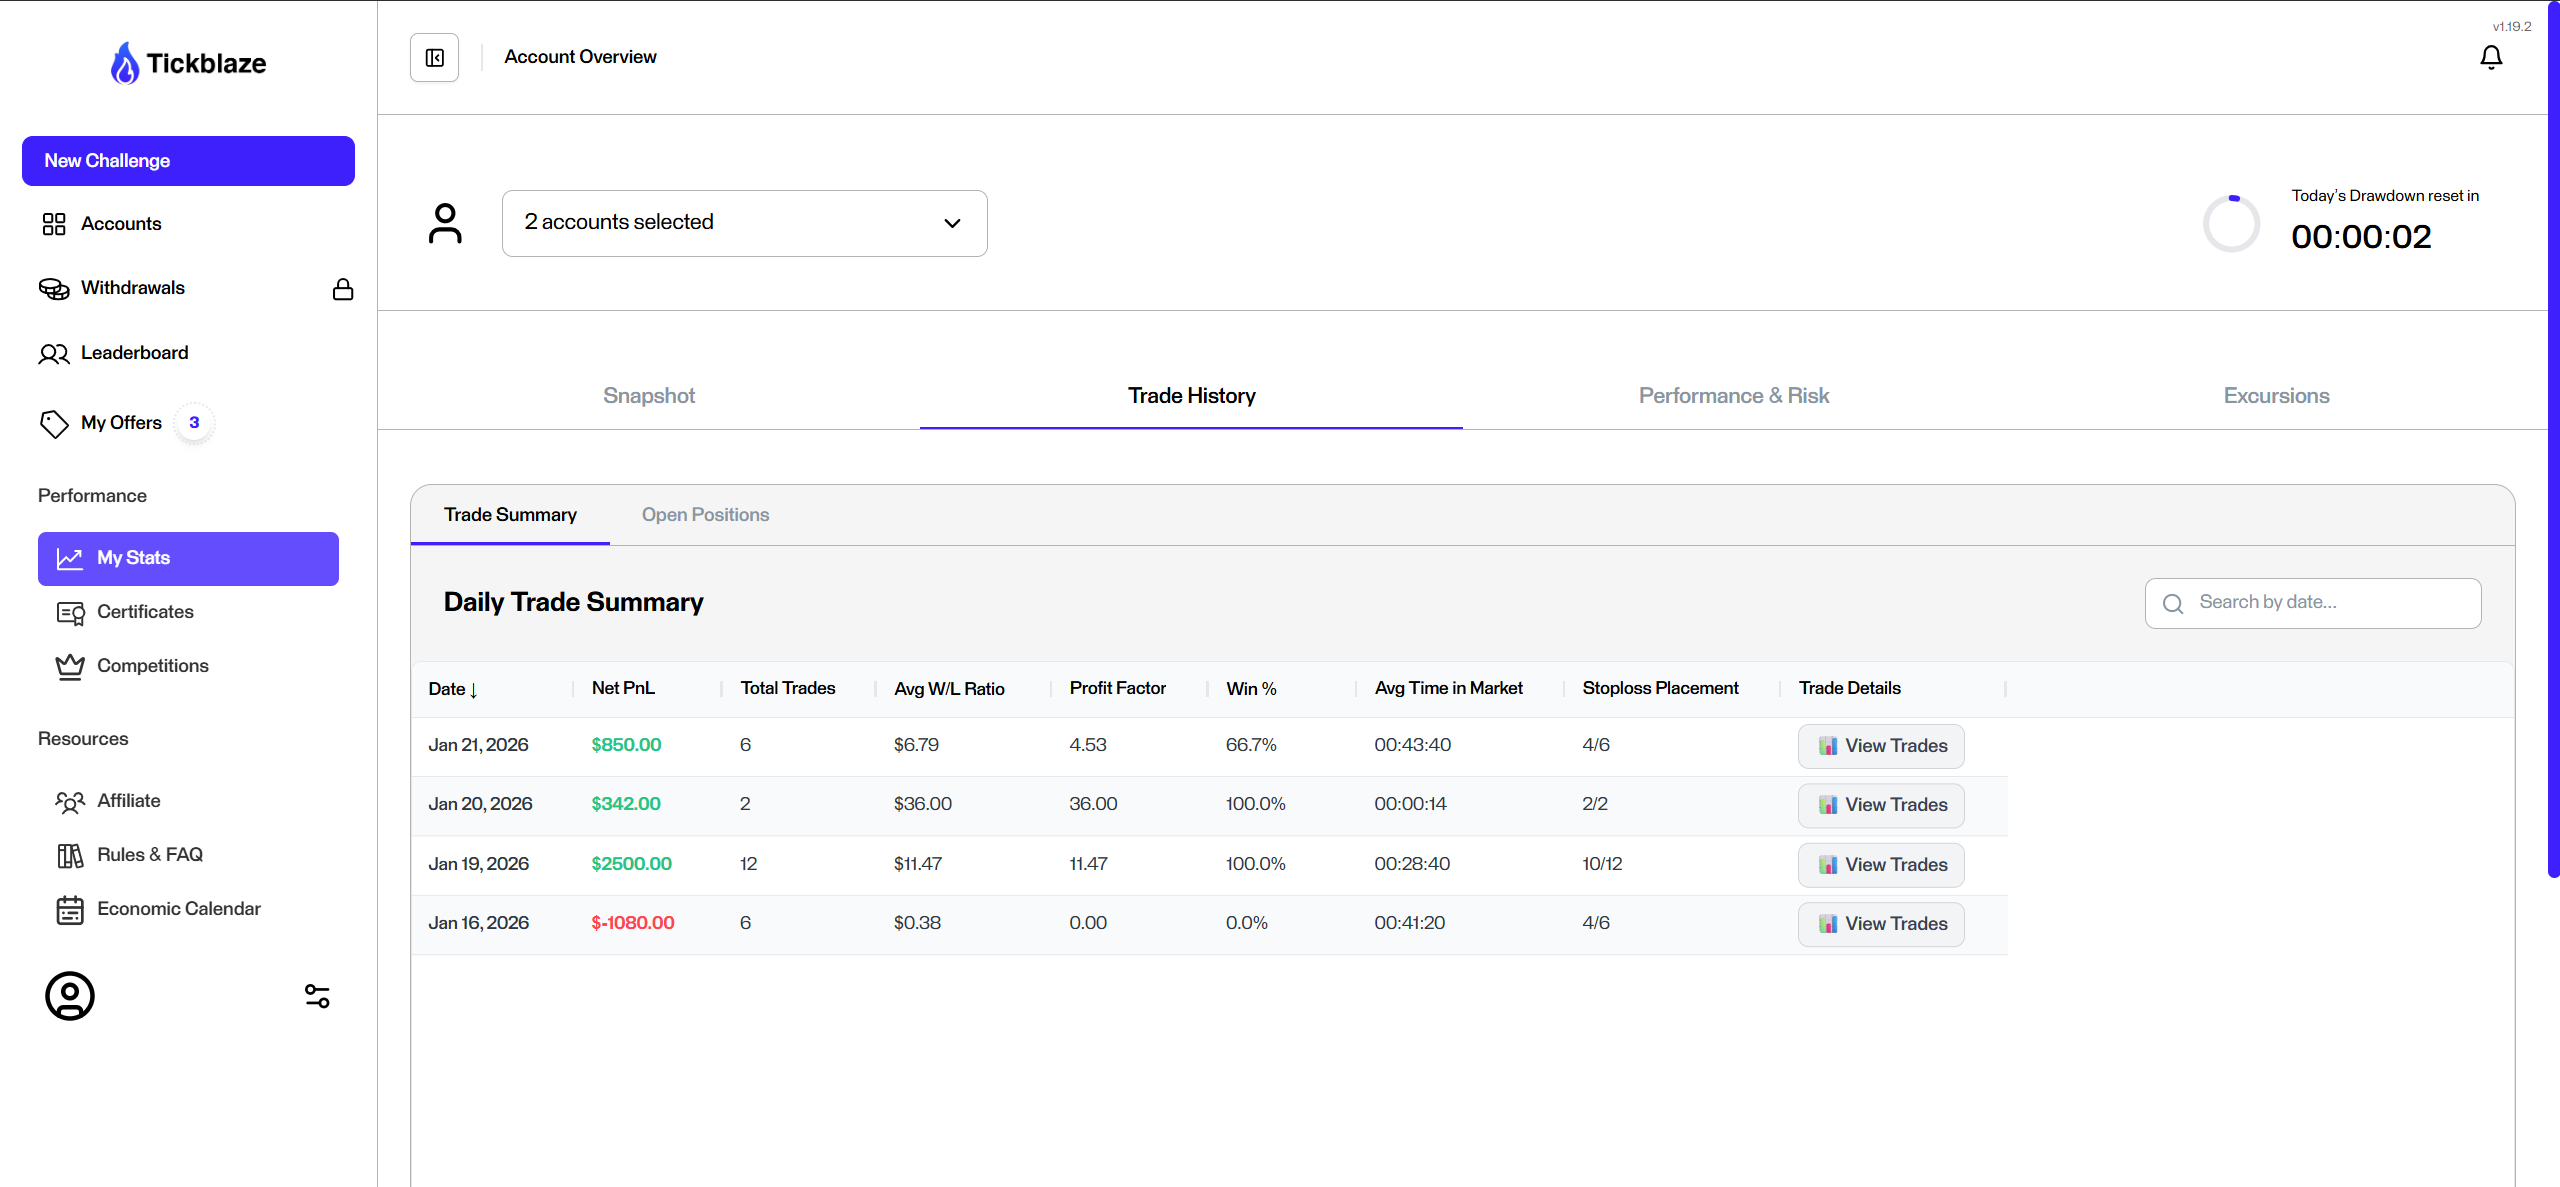Viewport: 2560px width, 1187px height.
Task: Click the drawdown reset progress circle
Action: pos(2231,224)
